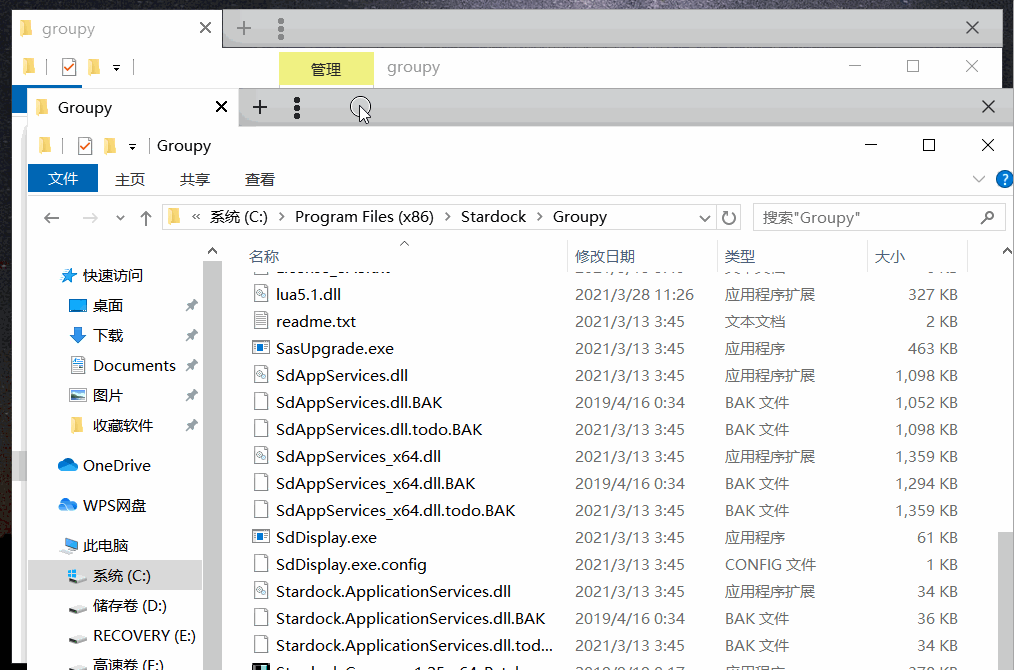Click the navigation pane scroll up arrow

(212, 251)
